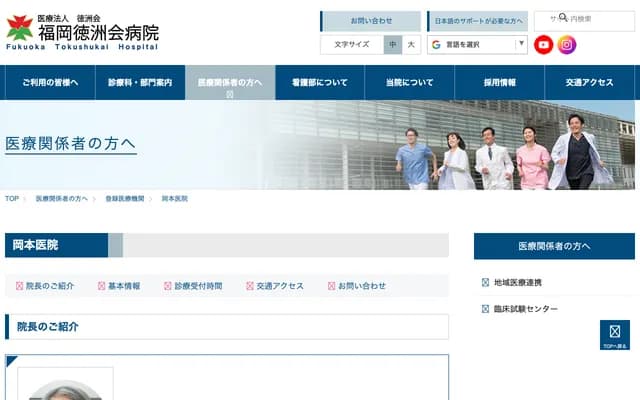Click the icon before お問い合わせ anchor link
This screenshot has height=400, width=640.
[x=331, y=286]
